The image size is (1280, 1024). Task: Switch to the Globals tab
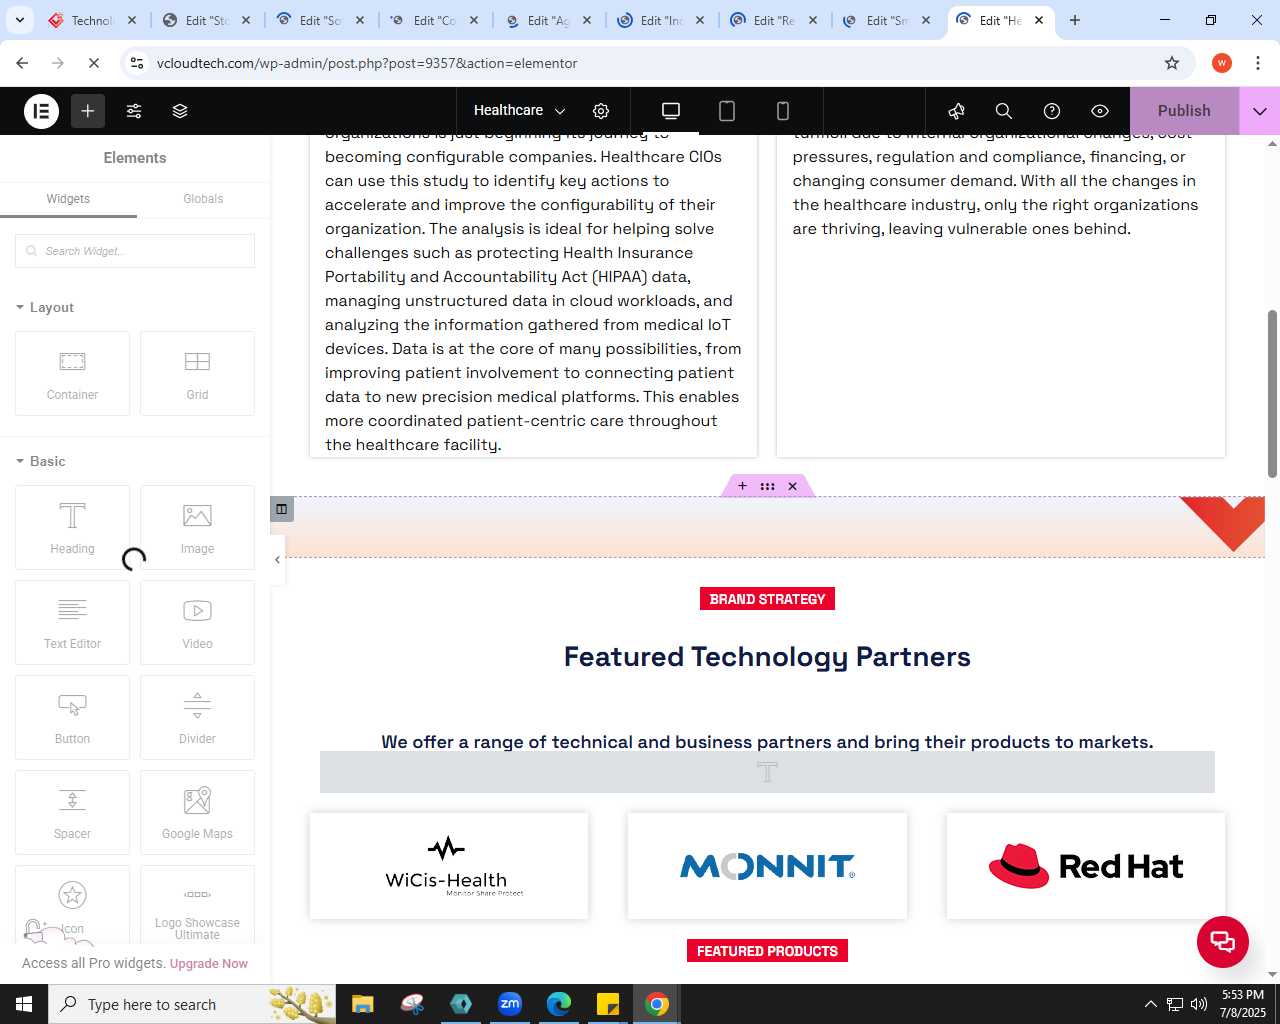coord(203,199)
